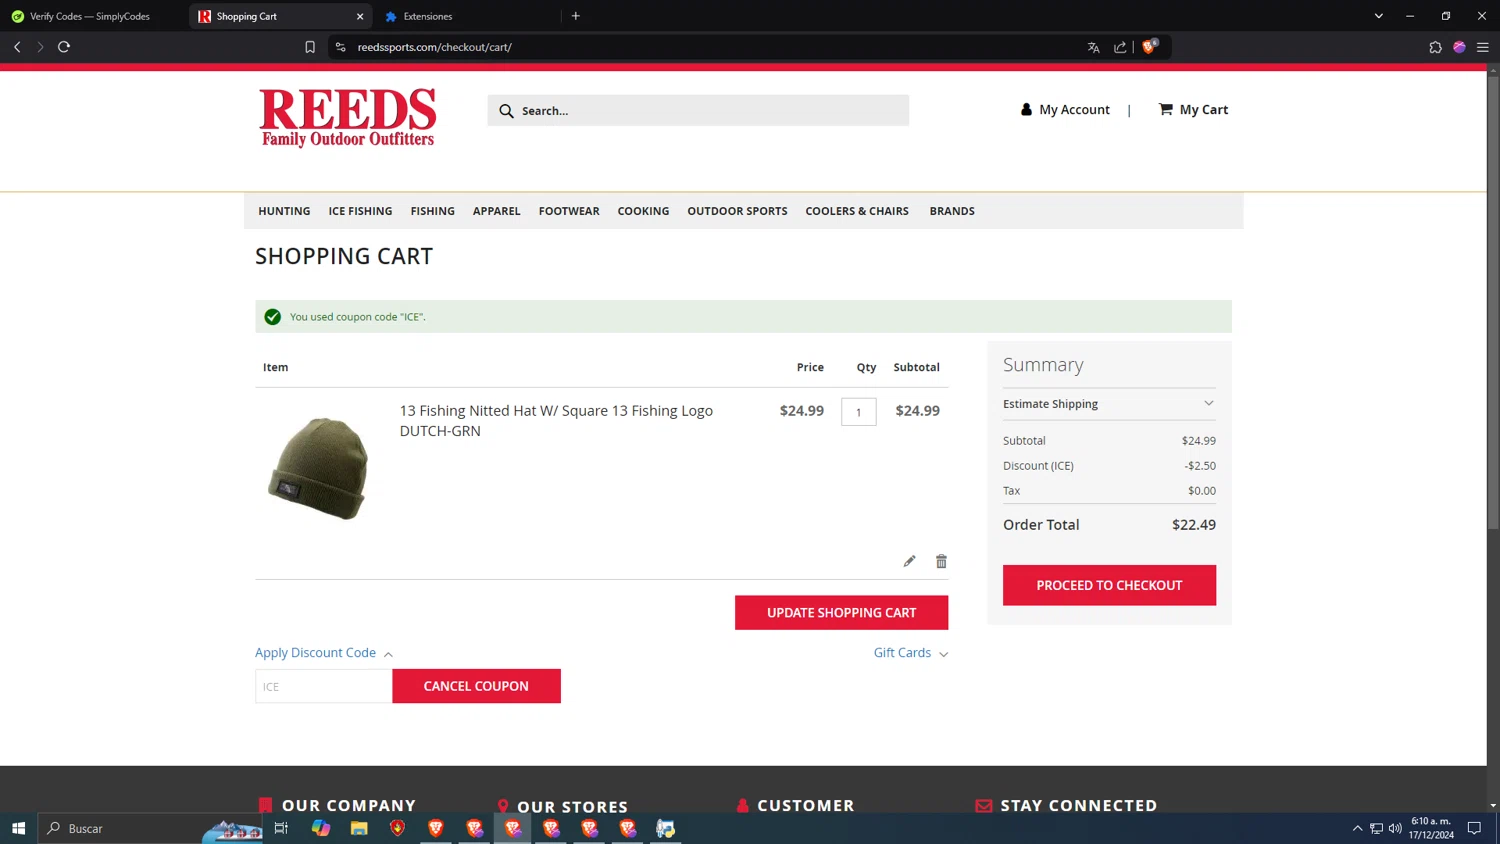The height and width of the screenshot is (844, 1500).
Task: Click the quantity field for the hat
Action: tap(859, 412)
